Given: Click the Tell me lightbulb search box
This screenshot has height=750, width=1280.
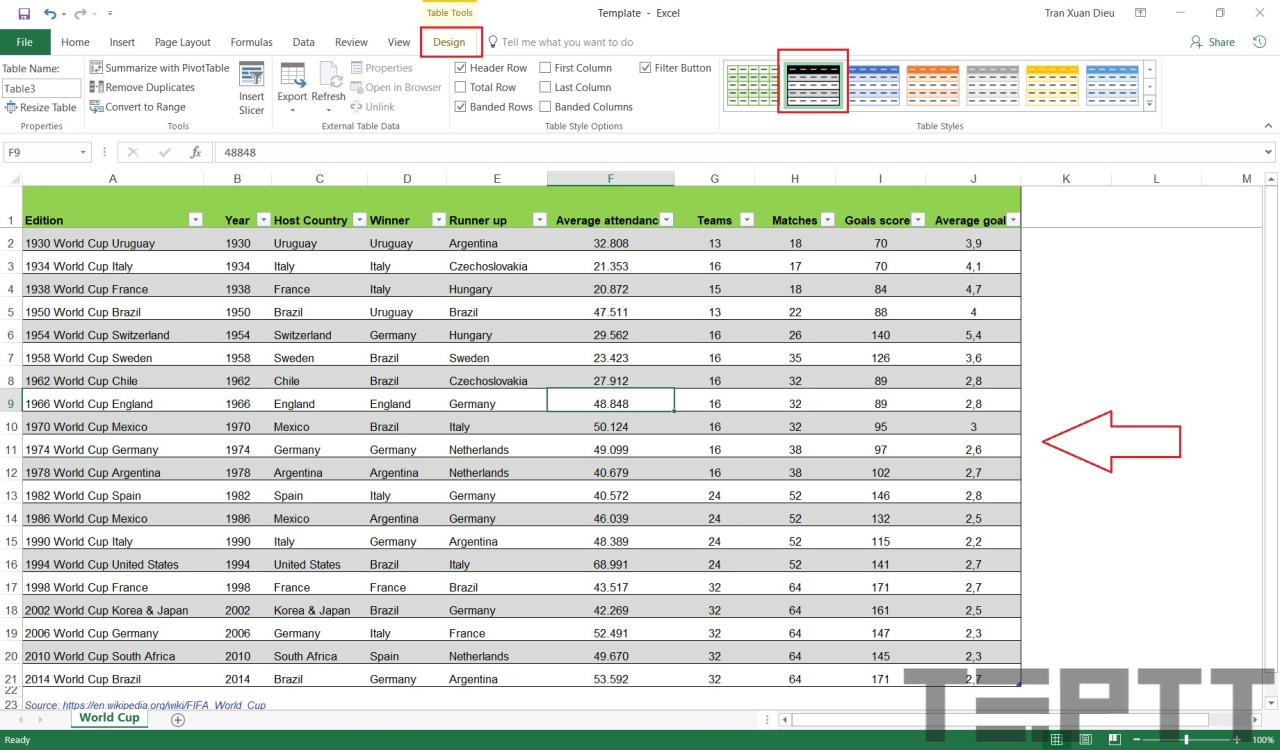Looking at the screenshot, I should click(x=560, y=42).
